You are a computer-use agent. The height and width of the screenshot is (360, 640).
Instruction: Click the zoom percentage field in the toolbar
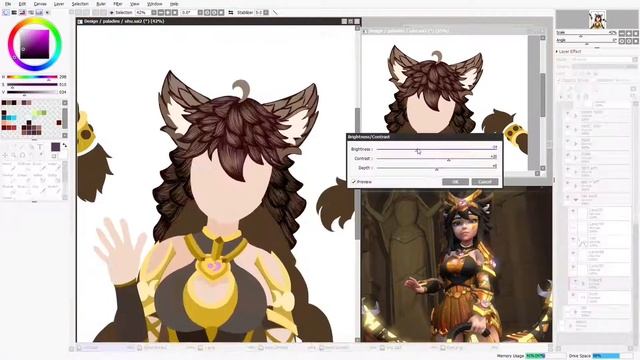pyautogui.click(x=144, y=12)
